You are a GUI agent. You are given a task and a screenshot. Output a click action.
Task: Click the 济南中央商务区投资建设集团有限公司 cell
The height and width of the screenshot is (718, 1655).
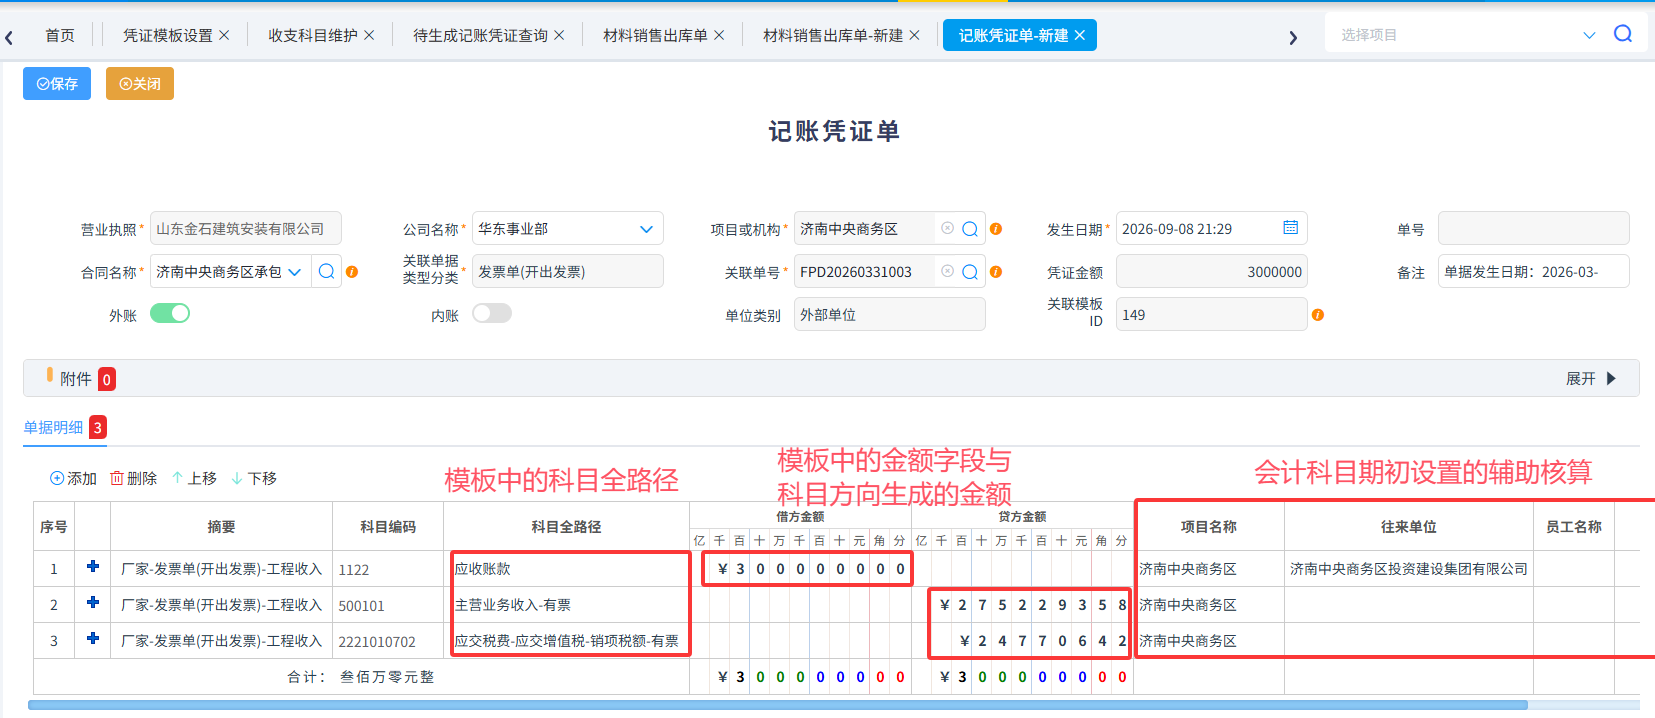[1409, 568]
